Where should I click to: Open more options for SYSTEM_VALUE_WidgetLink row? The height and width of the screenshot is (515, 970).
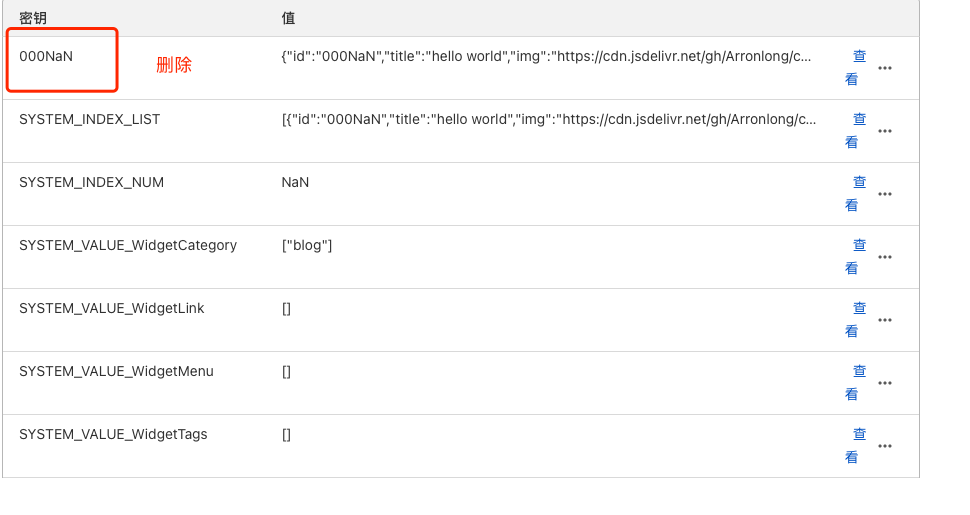[x=885, y=320]
